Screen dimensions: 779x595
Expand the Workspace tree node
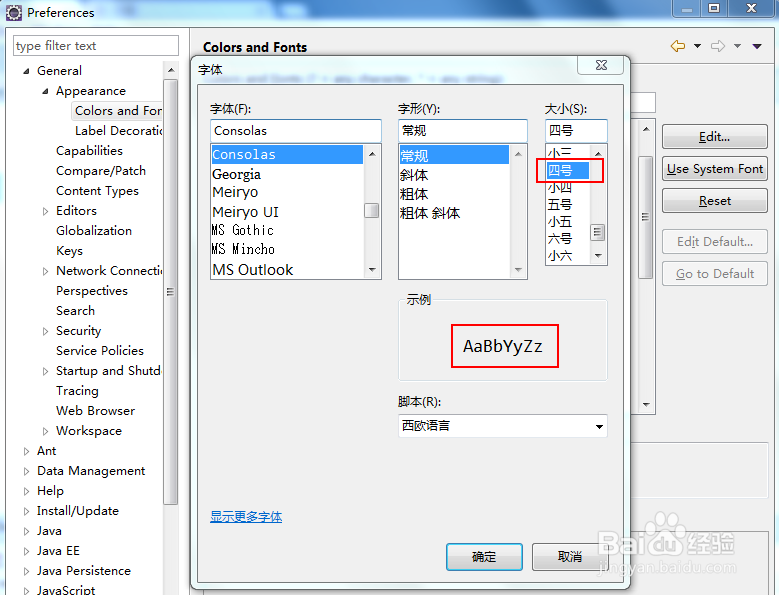tap(45, 431)
